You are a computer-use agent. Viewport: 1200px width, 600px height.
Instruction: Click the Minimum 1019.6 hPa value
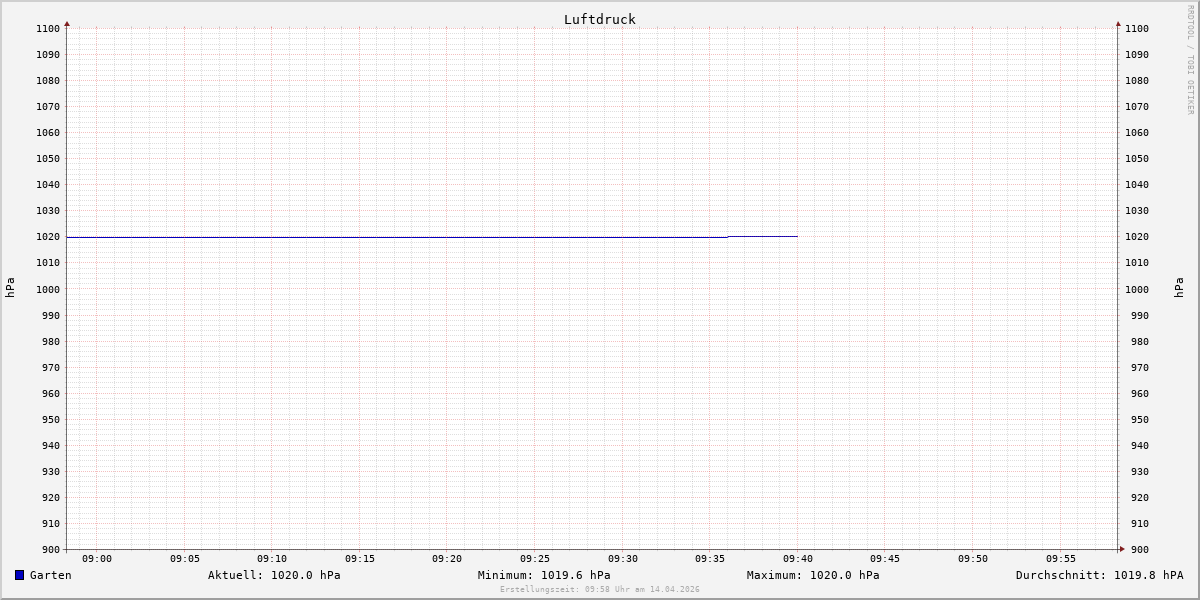[x=544, y=575]
